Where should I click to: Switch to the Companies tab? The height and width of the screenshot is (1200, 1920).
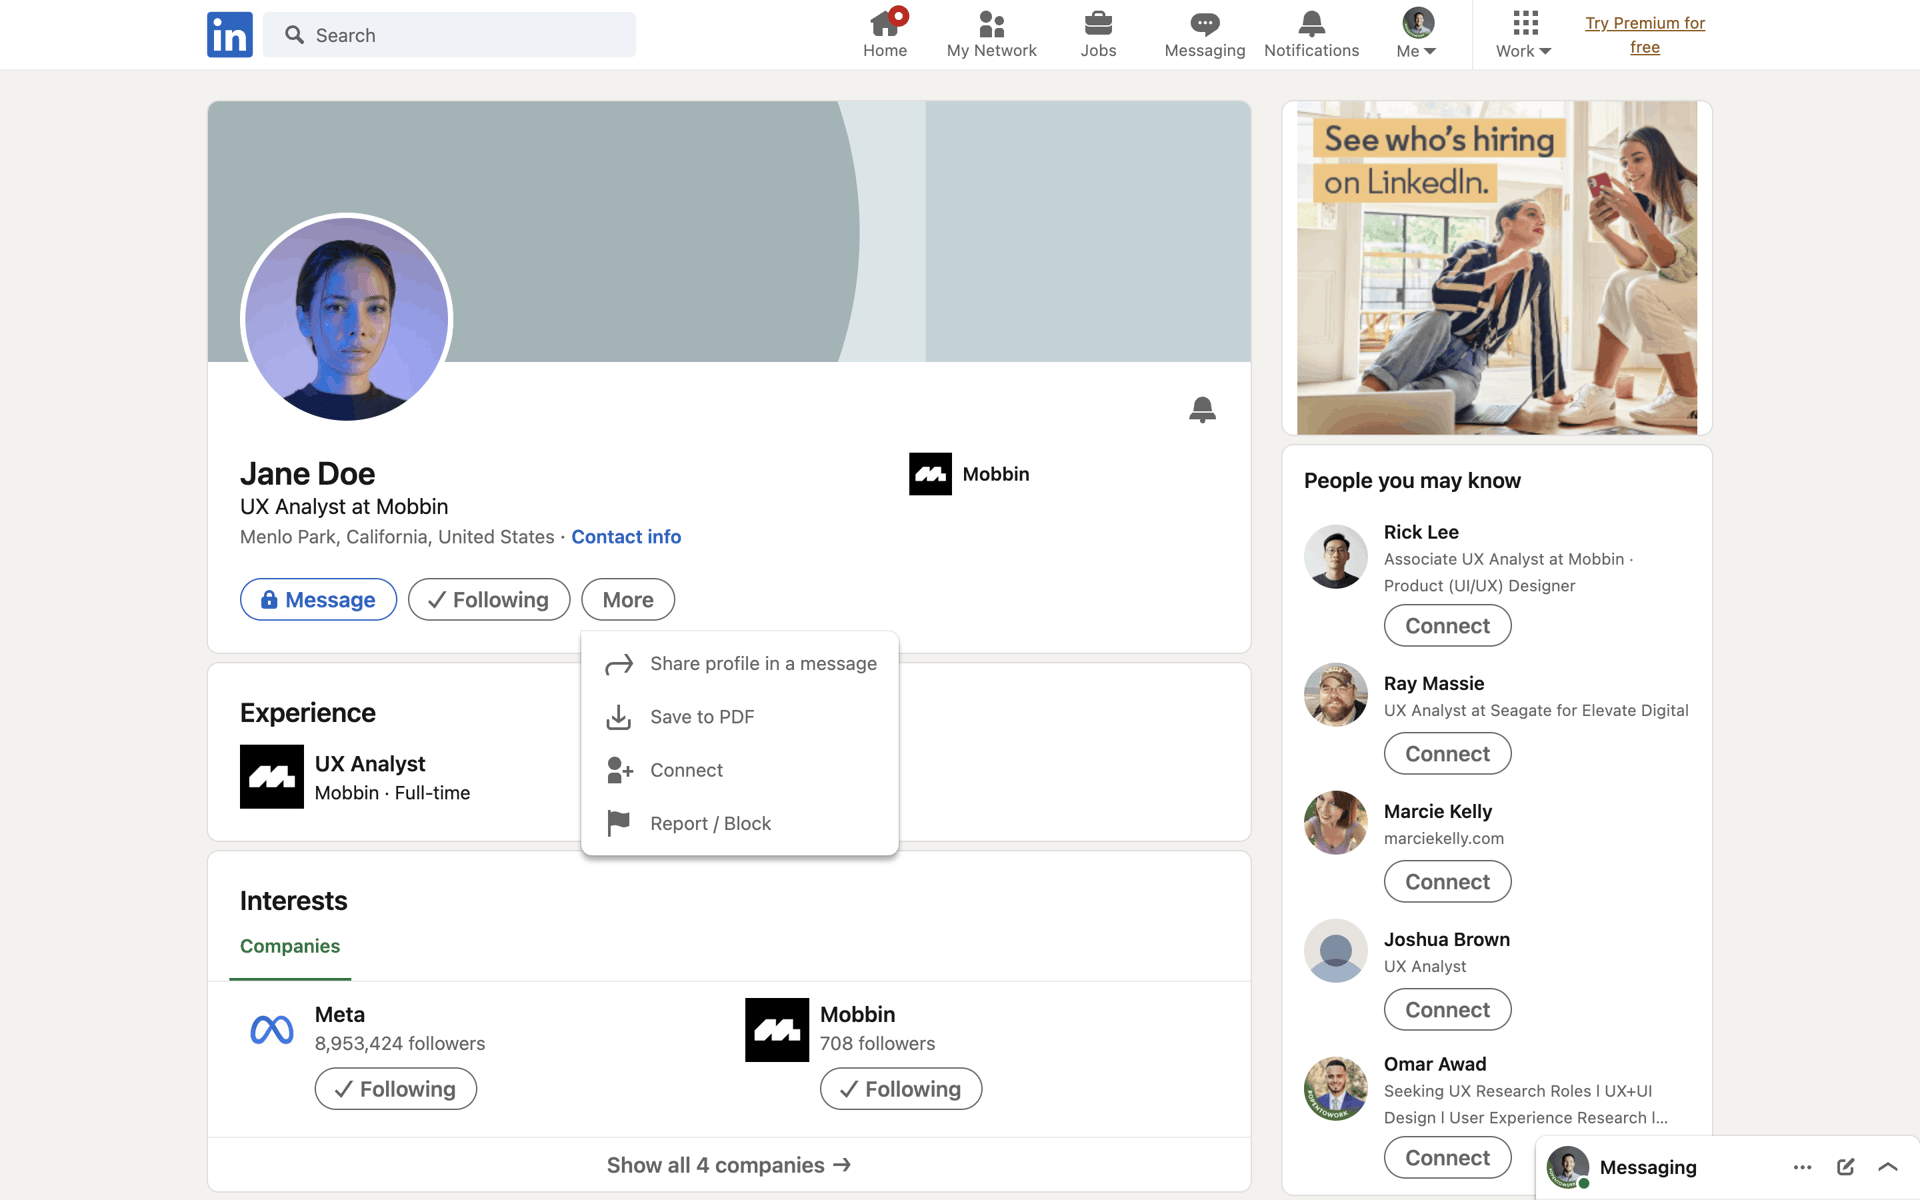pyautogui.click(x=290, y=946)
